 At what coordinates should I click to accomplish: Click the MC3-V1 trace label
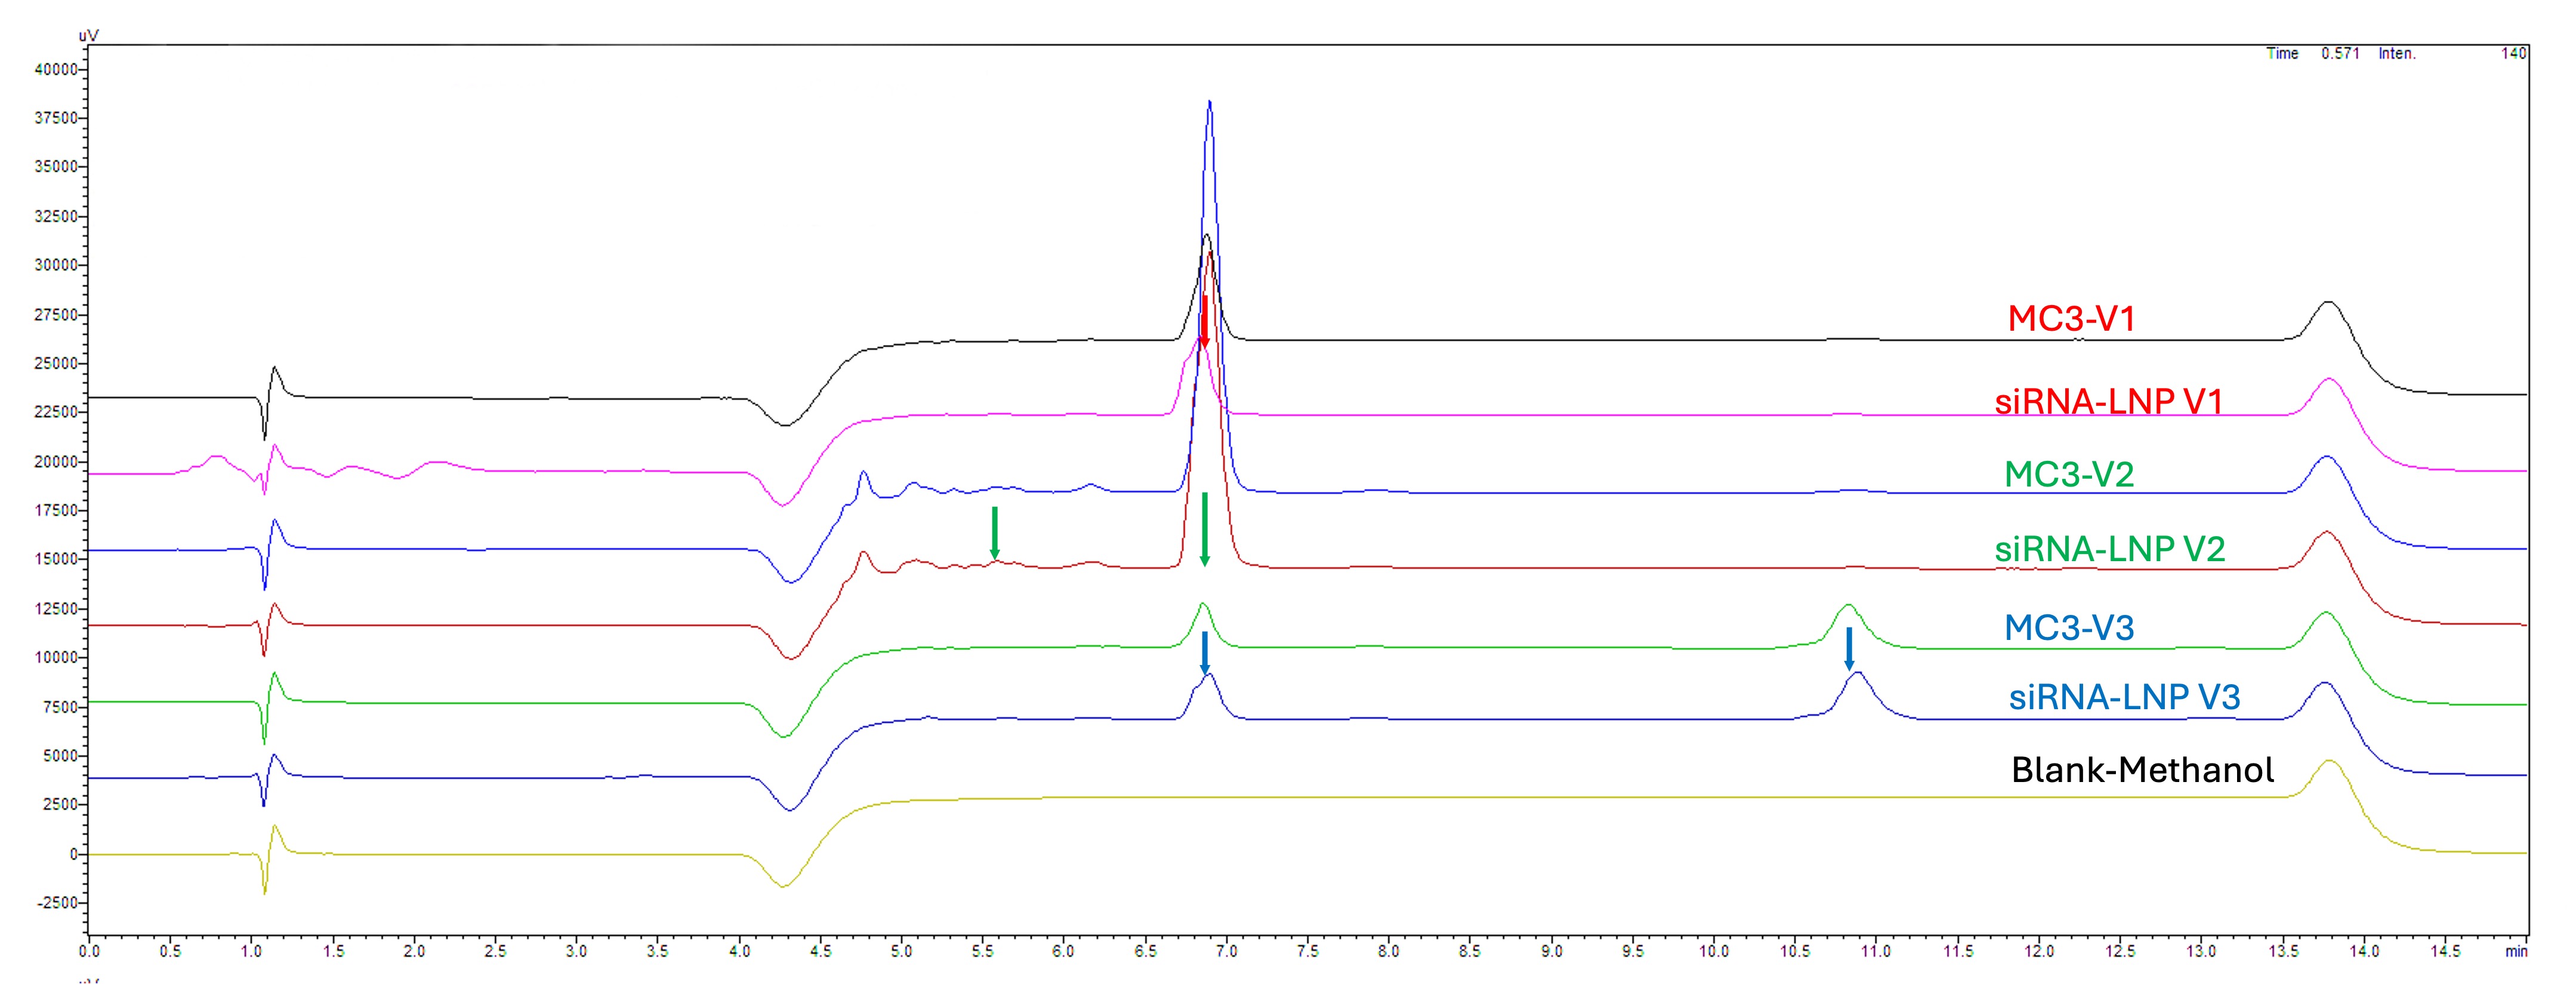point(2070,319)
